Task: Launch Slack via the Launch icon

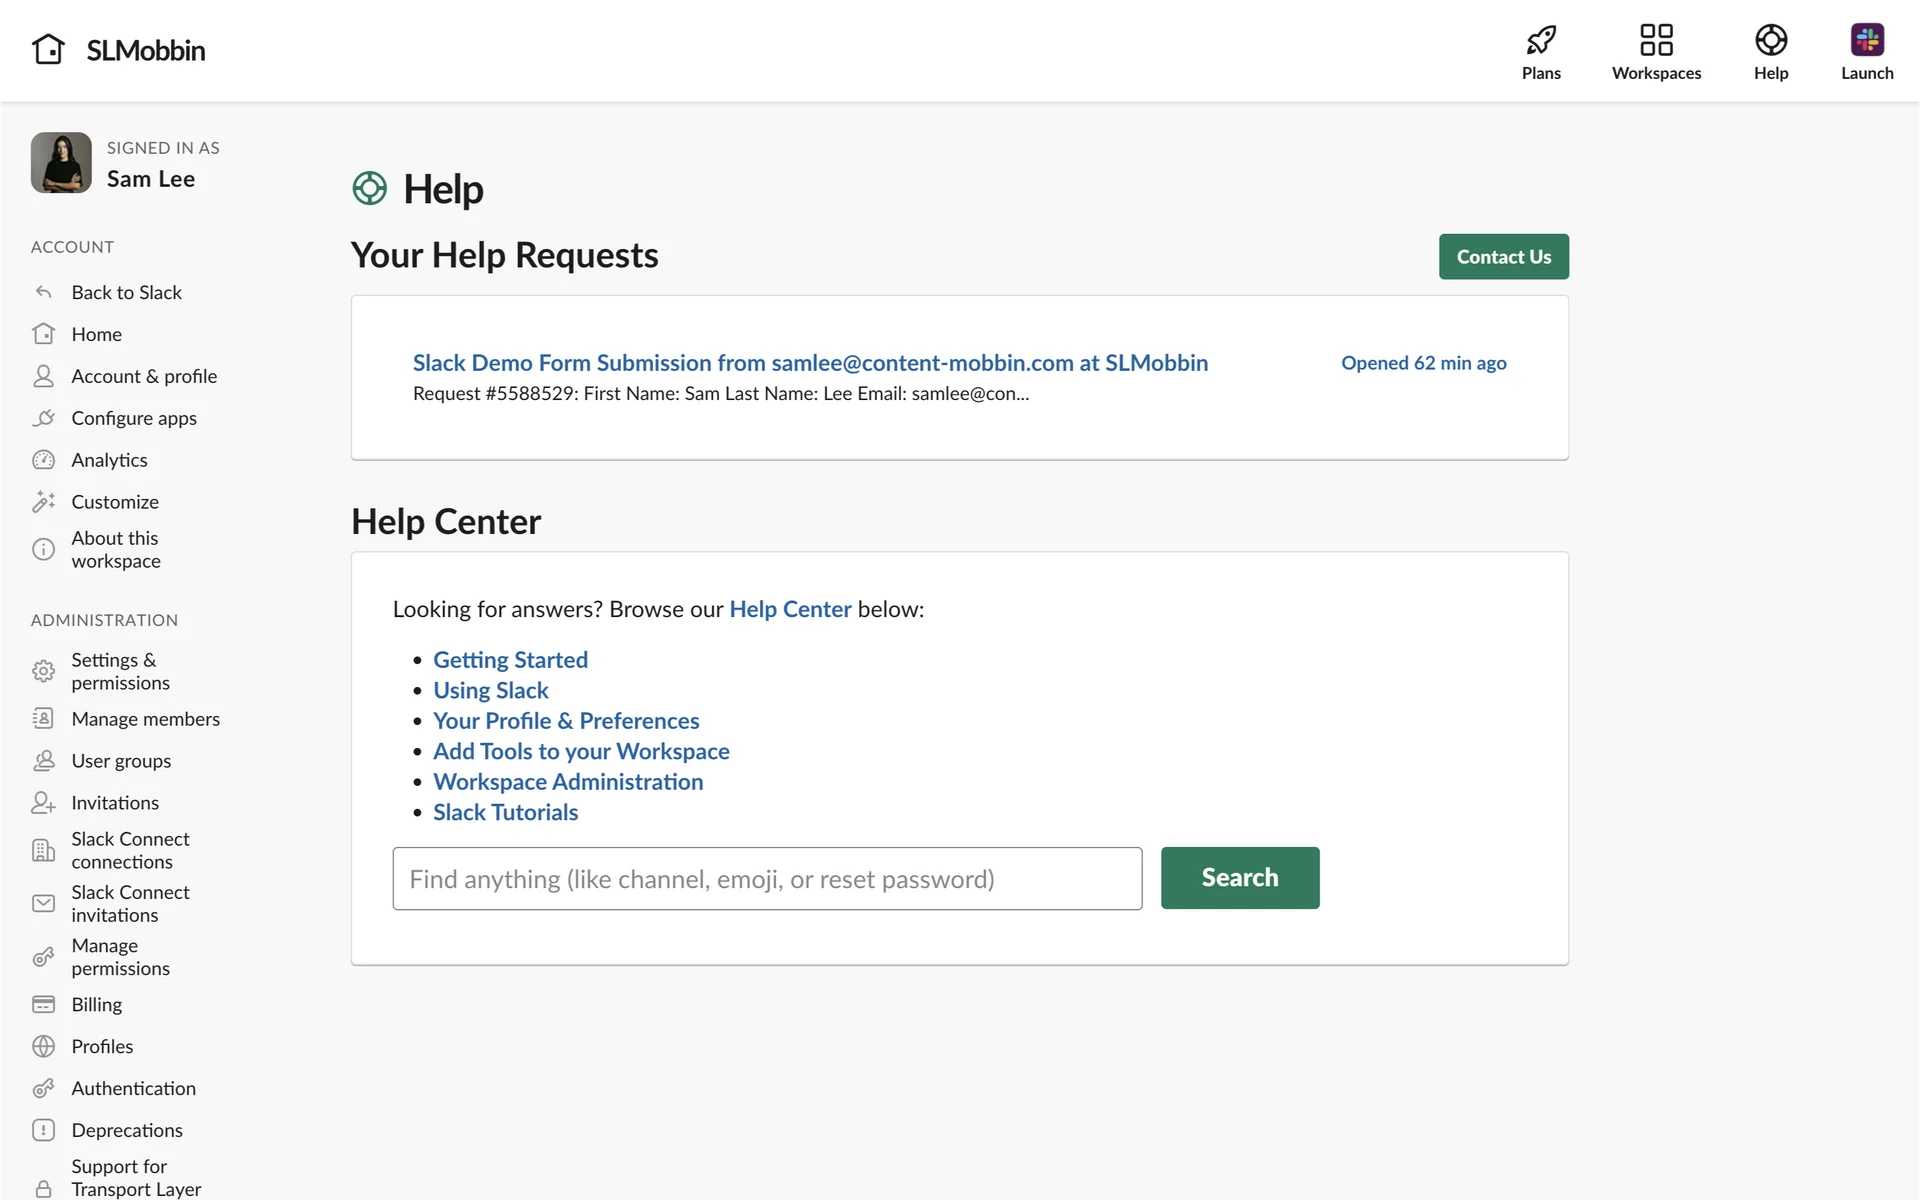Action: (1866, 40)
